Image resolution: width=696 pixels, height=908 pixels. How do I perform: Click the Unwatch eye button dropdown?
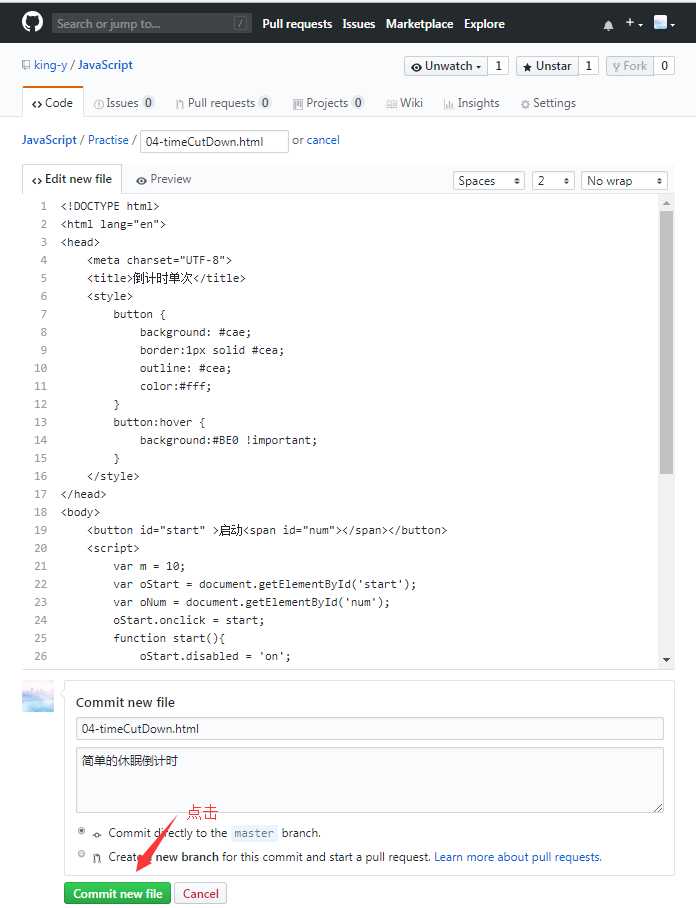point(446,66)
